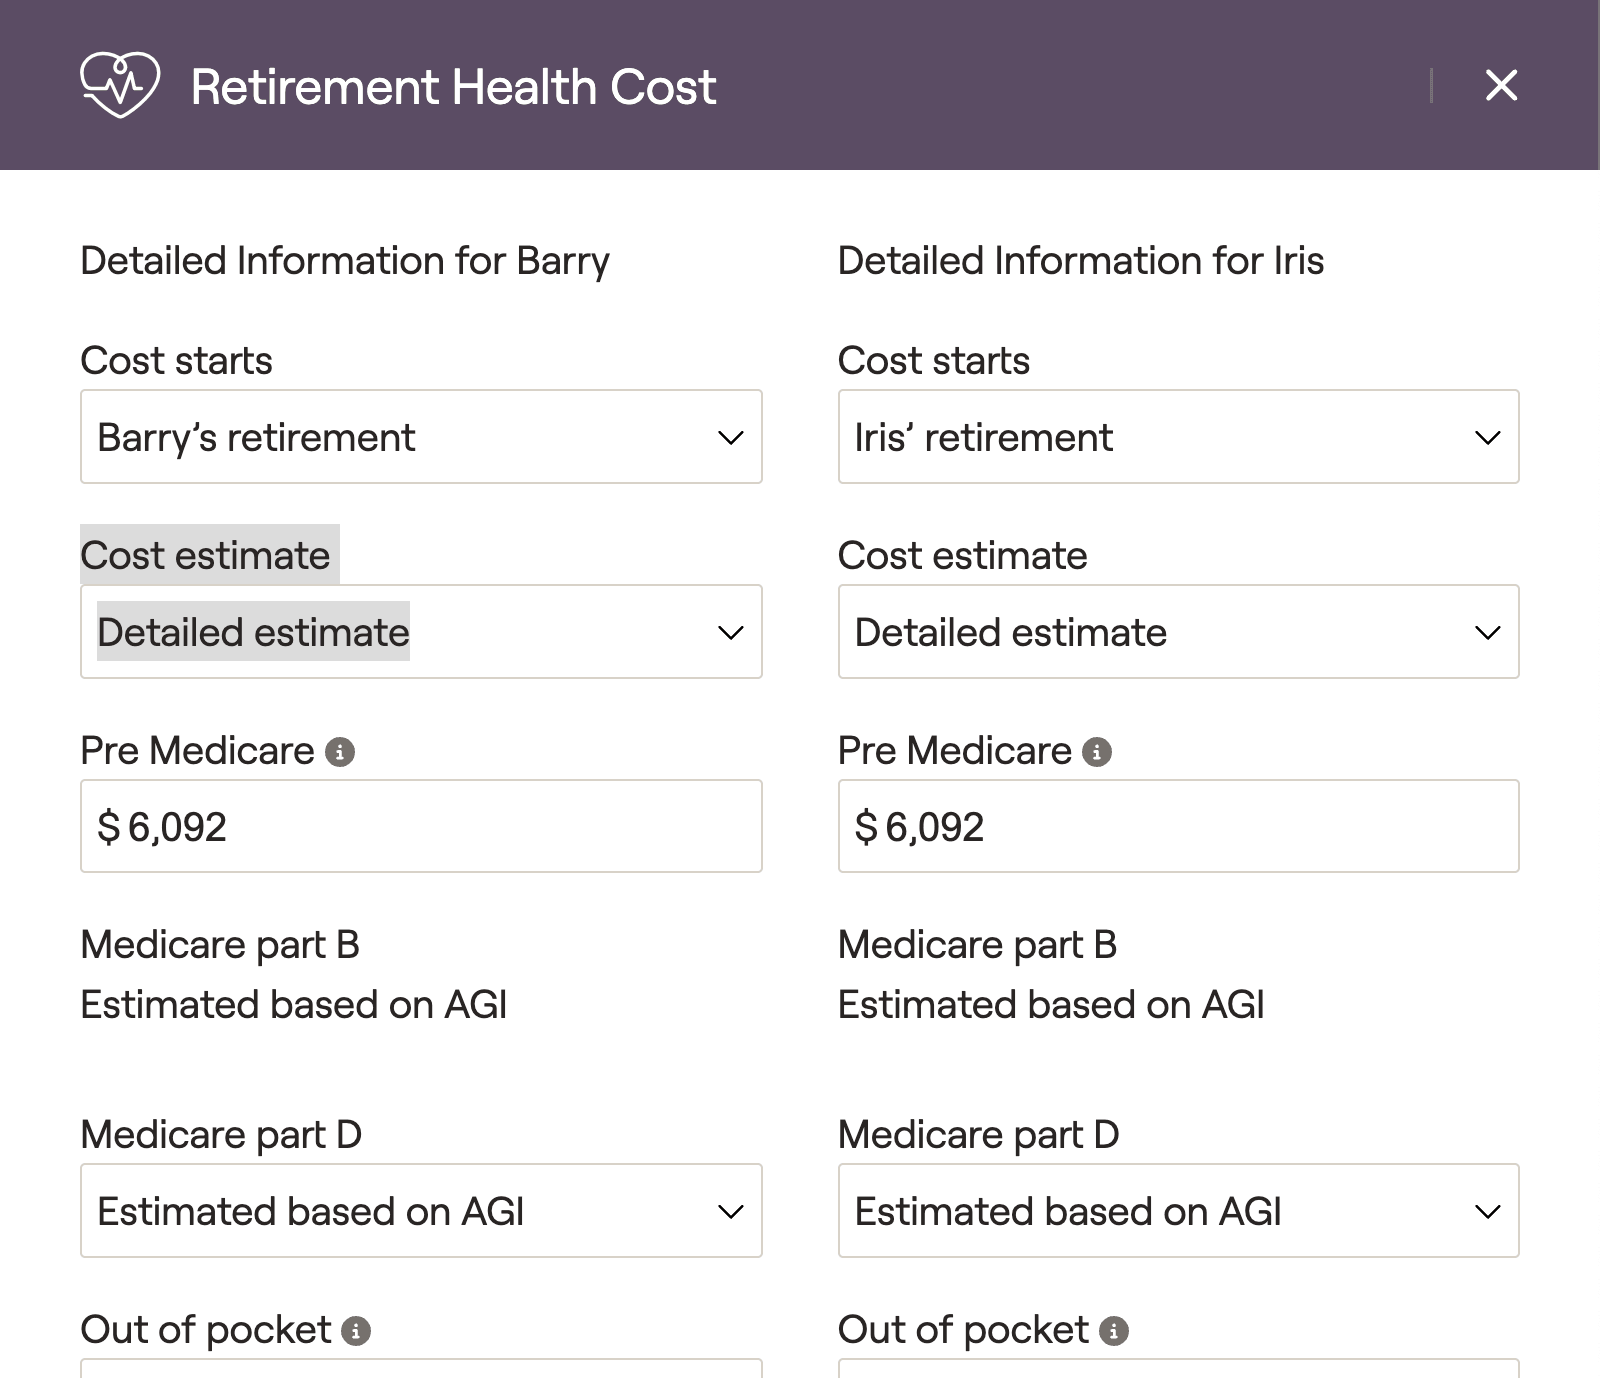Screen dimensions: 1600x1378
Task: Click Iris' Out of pocket info icon
Action: pos(1114,1331)
